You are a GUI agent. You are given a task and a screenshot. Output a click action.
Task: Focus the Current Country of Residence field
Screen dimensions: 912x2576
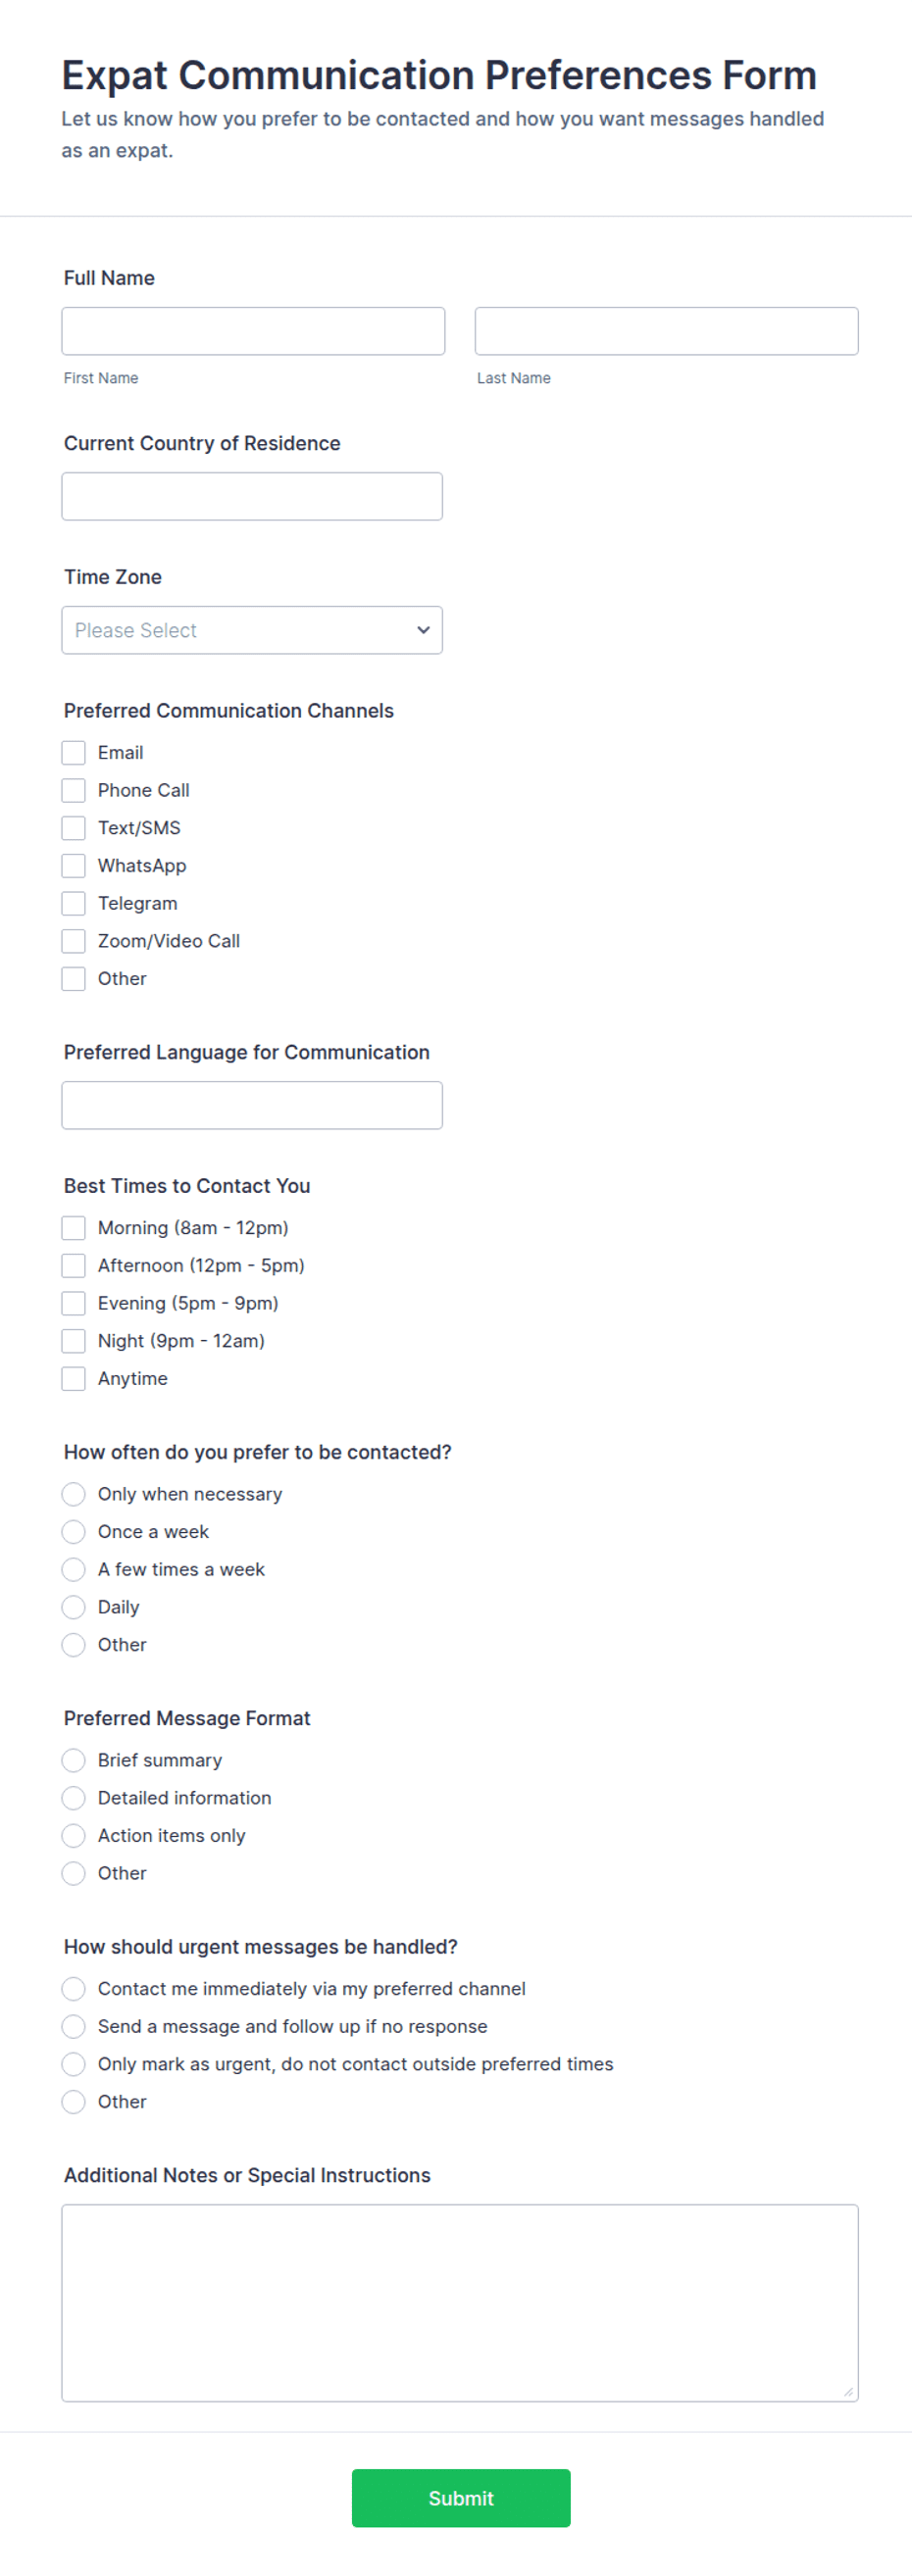[252, 496]
